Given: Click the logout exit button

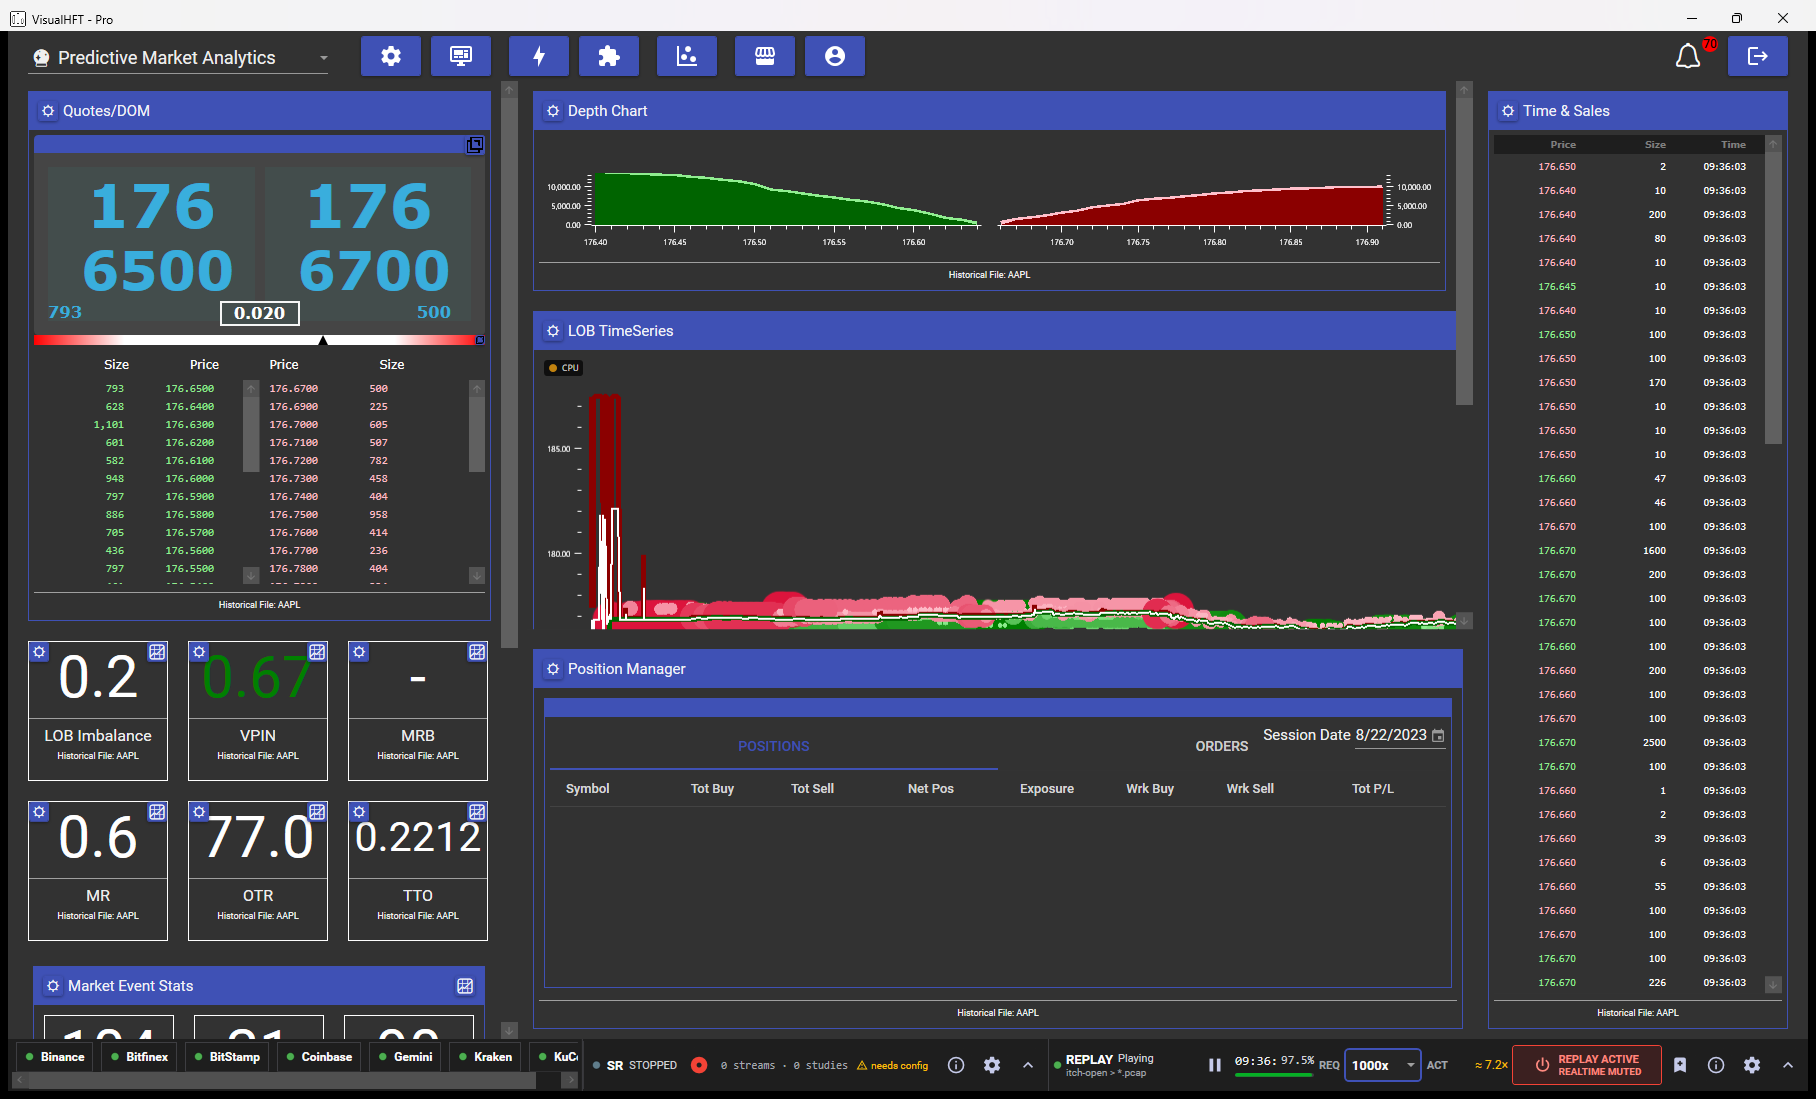Looking at the screenshot, I should (x=1758, y=56).
